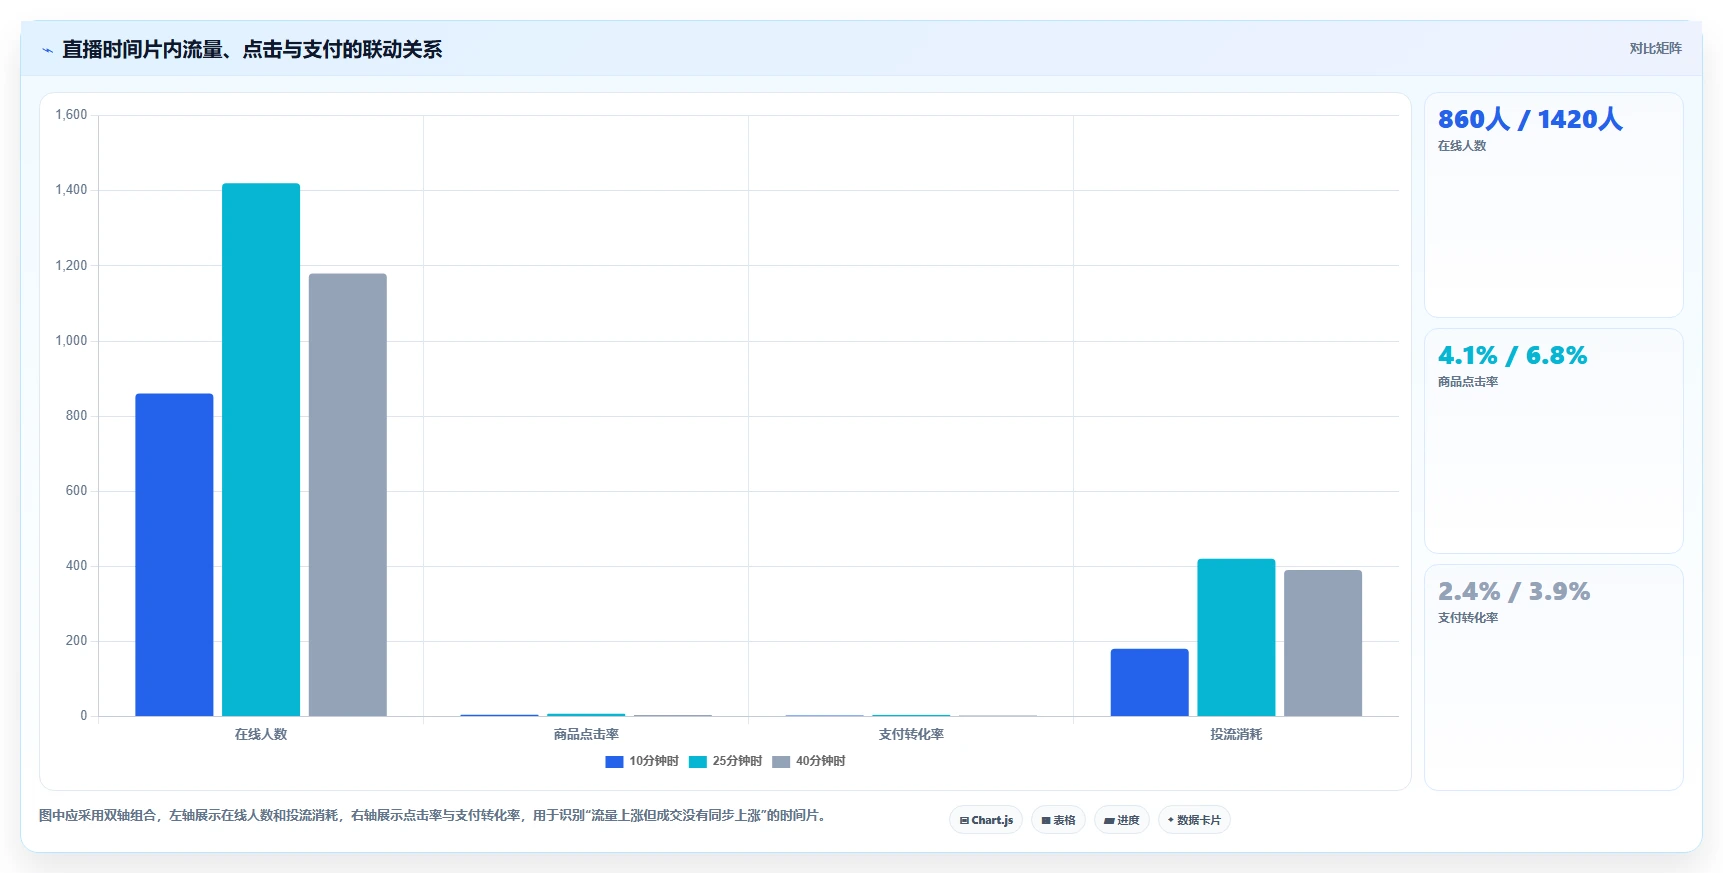Click the 800 y-axis tick label
1723x873 pixels.
(76, 416)
